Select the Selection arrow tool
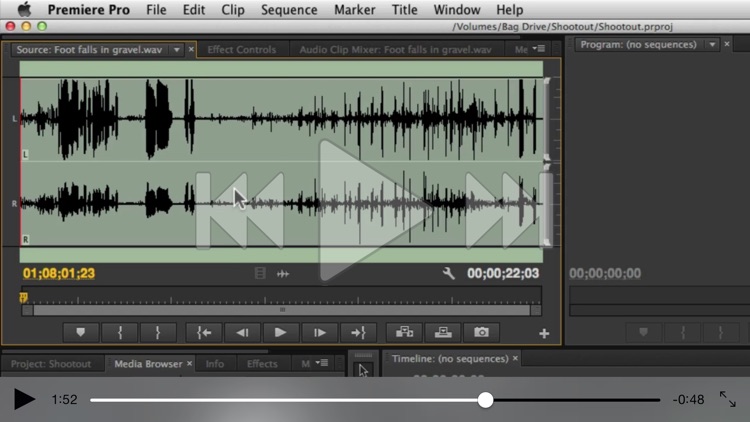The height and width of the screenshot is (422, 750). coord(364,370)
